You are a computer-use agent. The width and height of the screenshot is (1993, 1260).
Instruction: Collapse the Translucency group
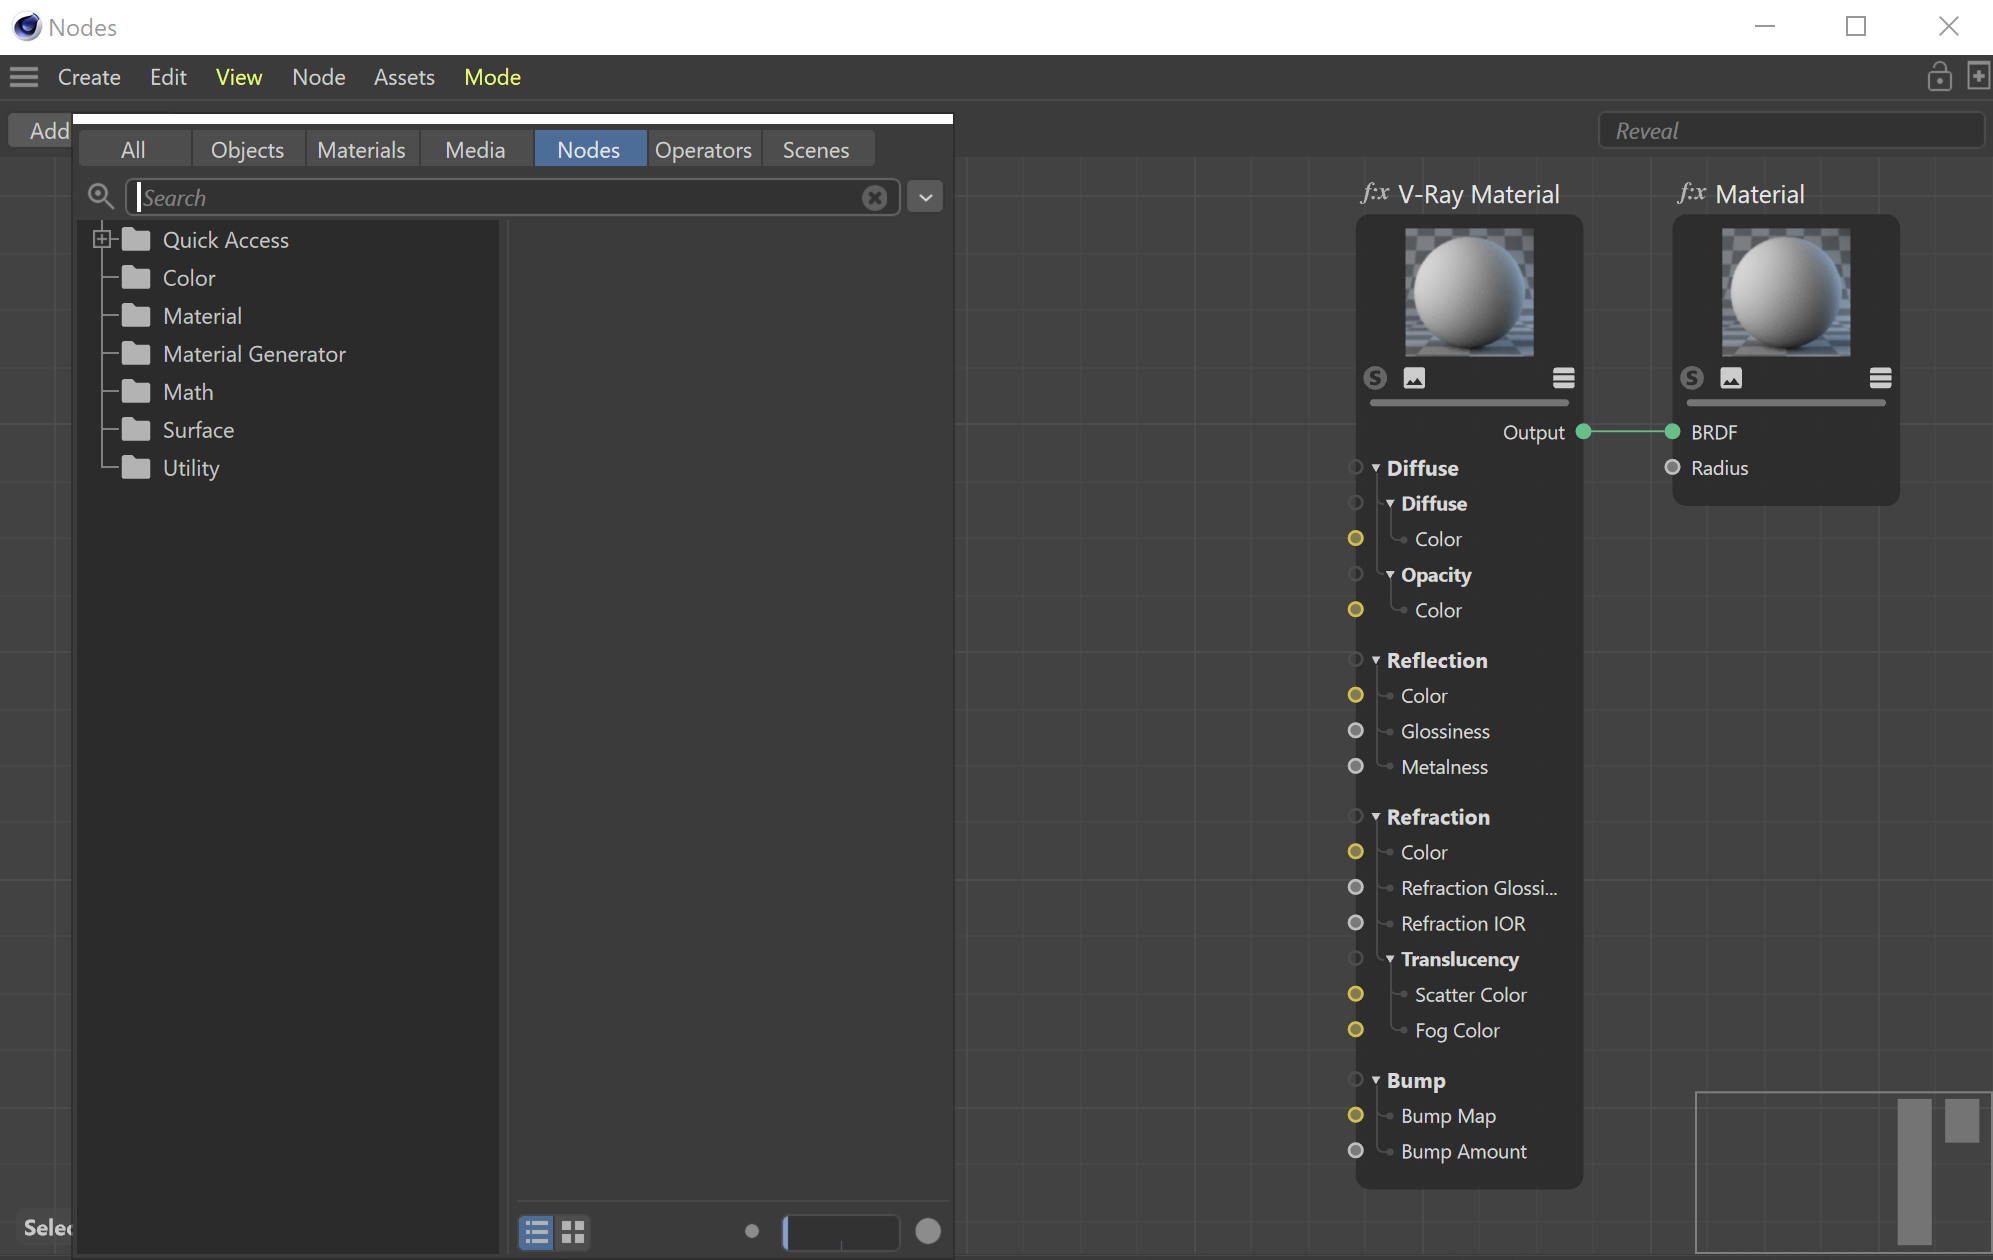pyautogui.click(x=1390, y=959)
